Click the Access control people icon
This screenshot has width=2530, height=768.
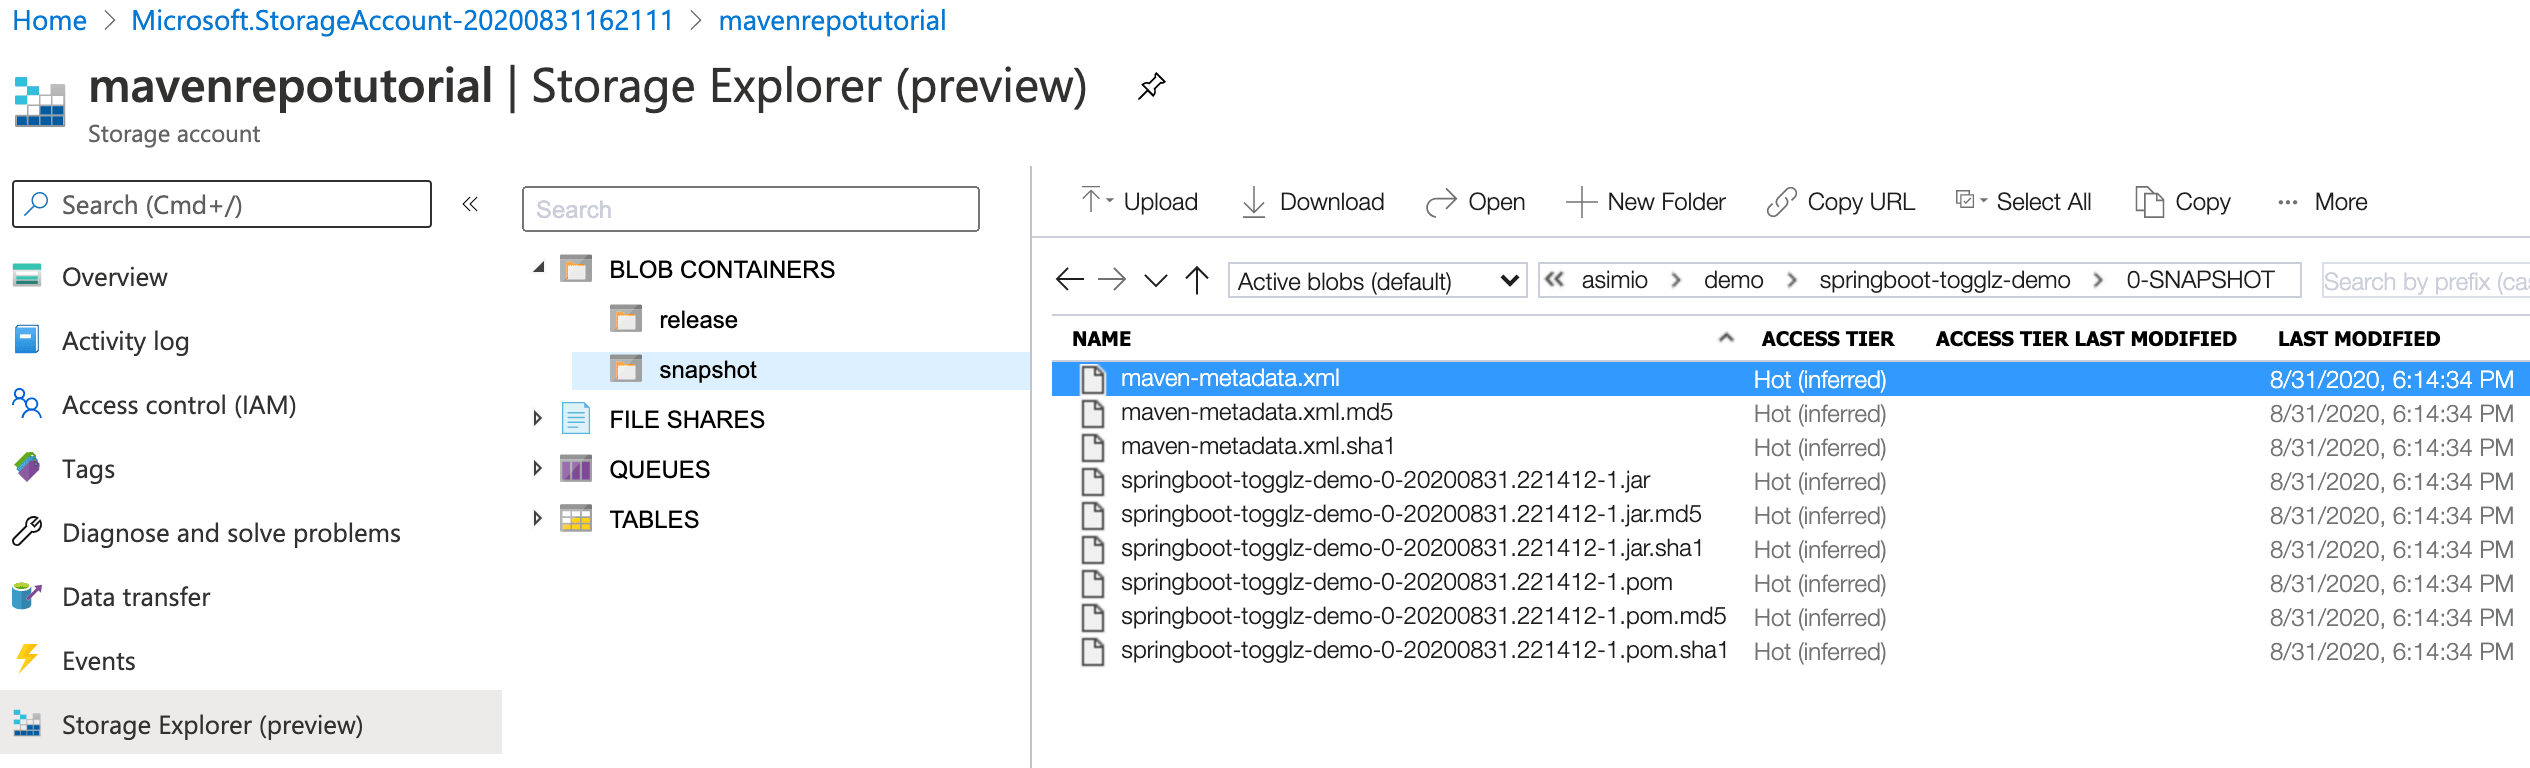pos(27,404)
